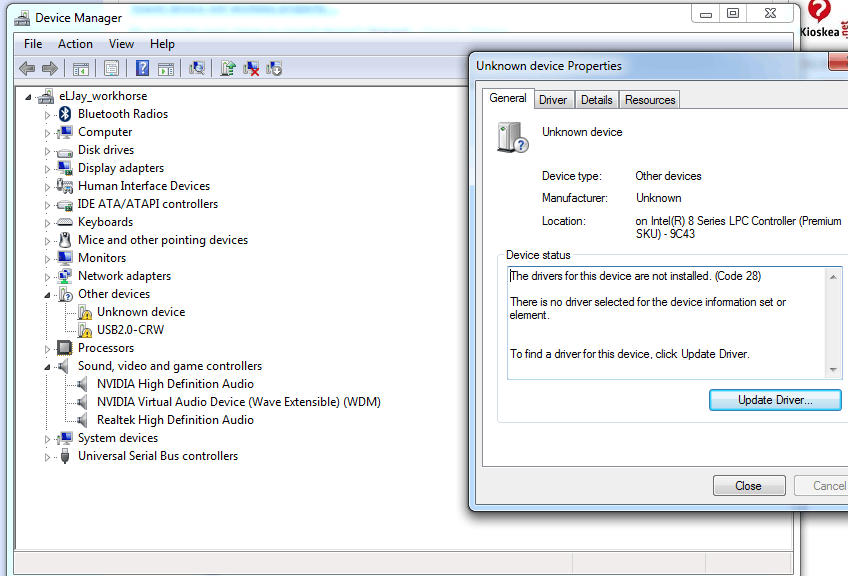Select the Network adapters label
This screenshot has height=577, width=853.
pos(125,276)
